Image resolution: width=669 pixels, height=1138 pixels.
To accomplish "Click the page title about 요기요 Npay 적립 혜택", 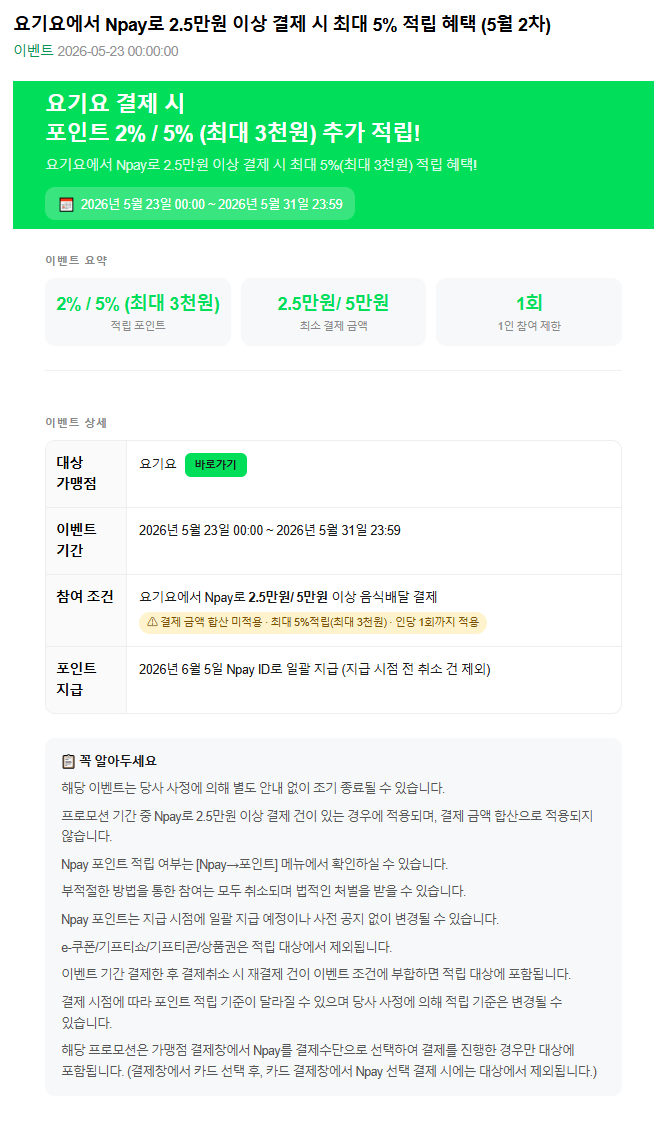I will pos(282,24).
